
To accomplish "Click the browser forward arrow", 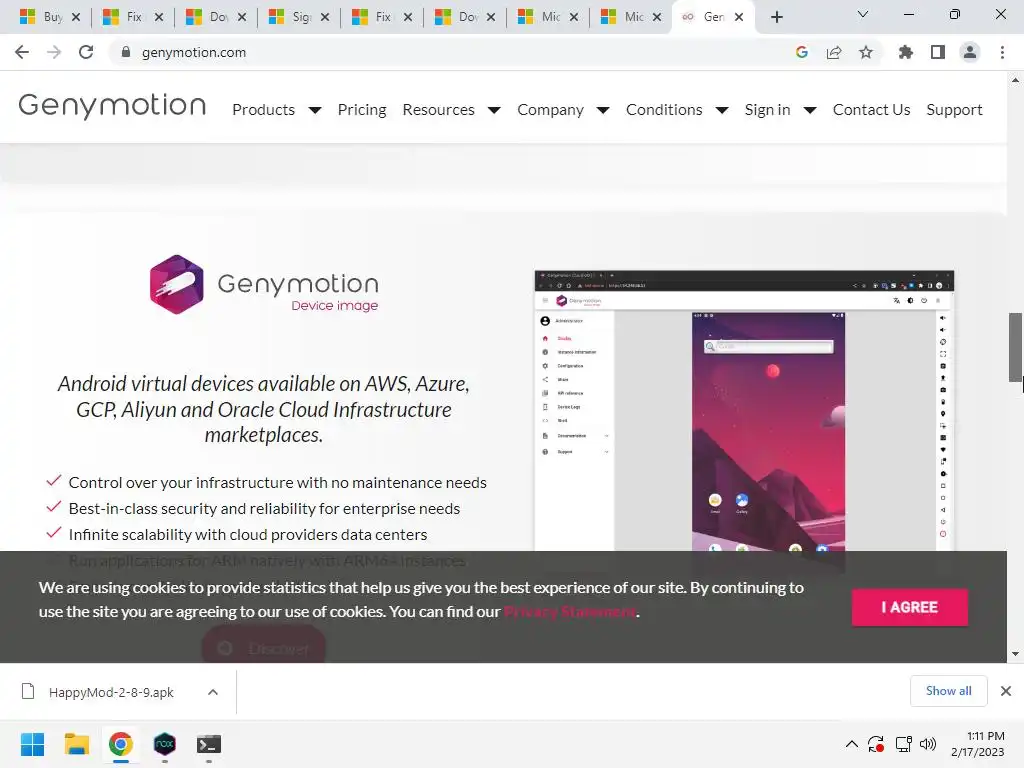I will tap(54, 52).
